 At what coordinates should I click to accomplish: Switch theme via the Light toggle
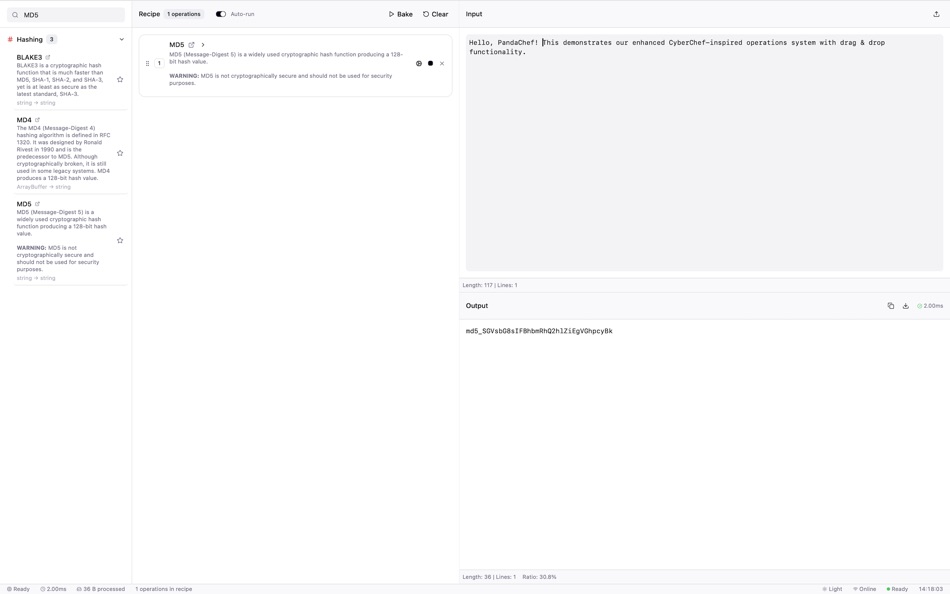(x=832, y=589)
